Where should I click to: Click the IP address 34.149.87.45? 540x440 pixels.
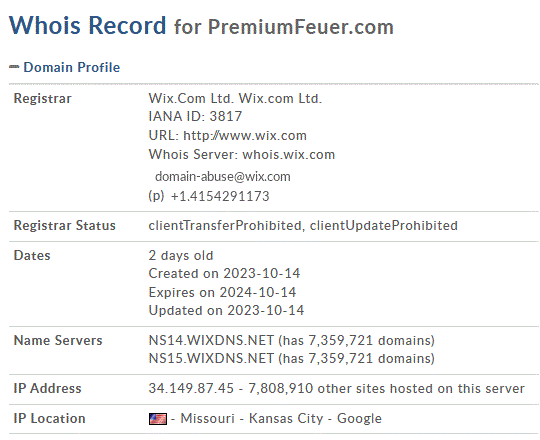(x=191, y=388)
